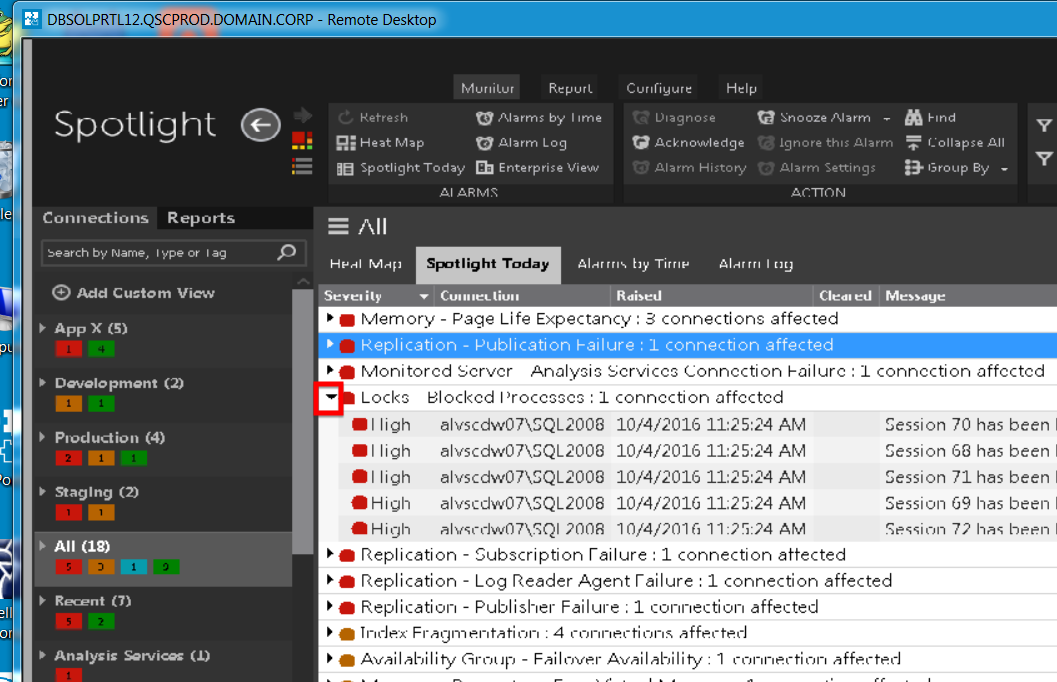The width and height of the screenshot is (1057, 682).
Task: Select the All (18) group
Action: tap(164, 558)
